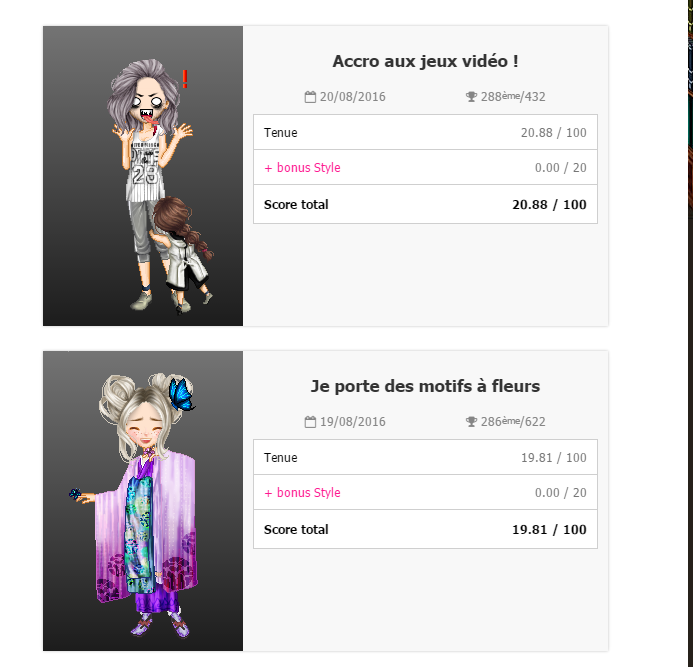Click the blue butterfly hair accessory
This screenshot has width=693, height=667.
tap(181, 394)
